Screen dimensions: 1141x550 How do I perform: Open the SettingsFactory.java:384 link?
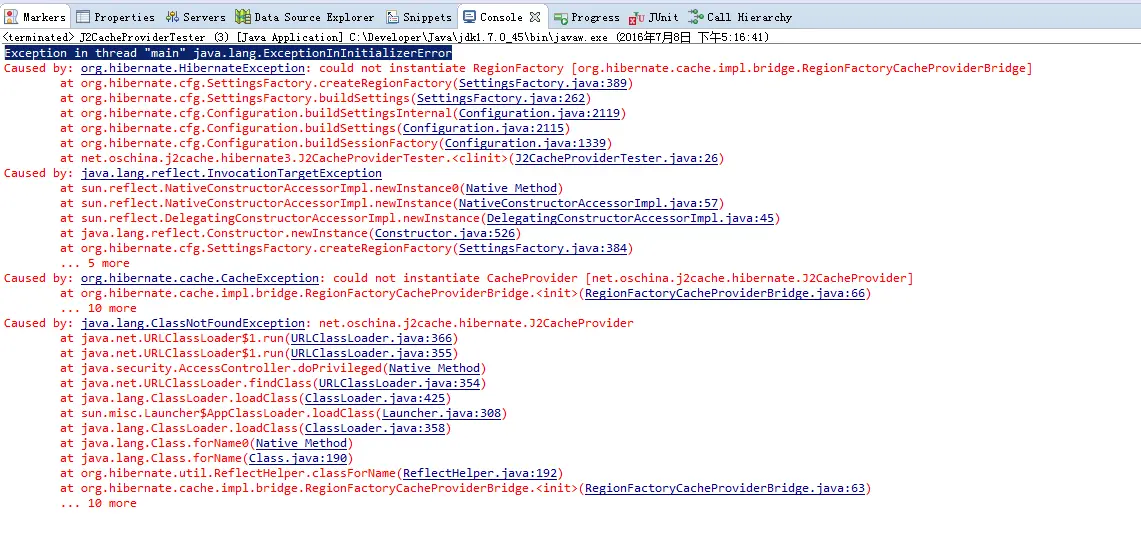pyautogui.click(x=543, y=248)
